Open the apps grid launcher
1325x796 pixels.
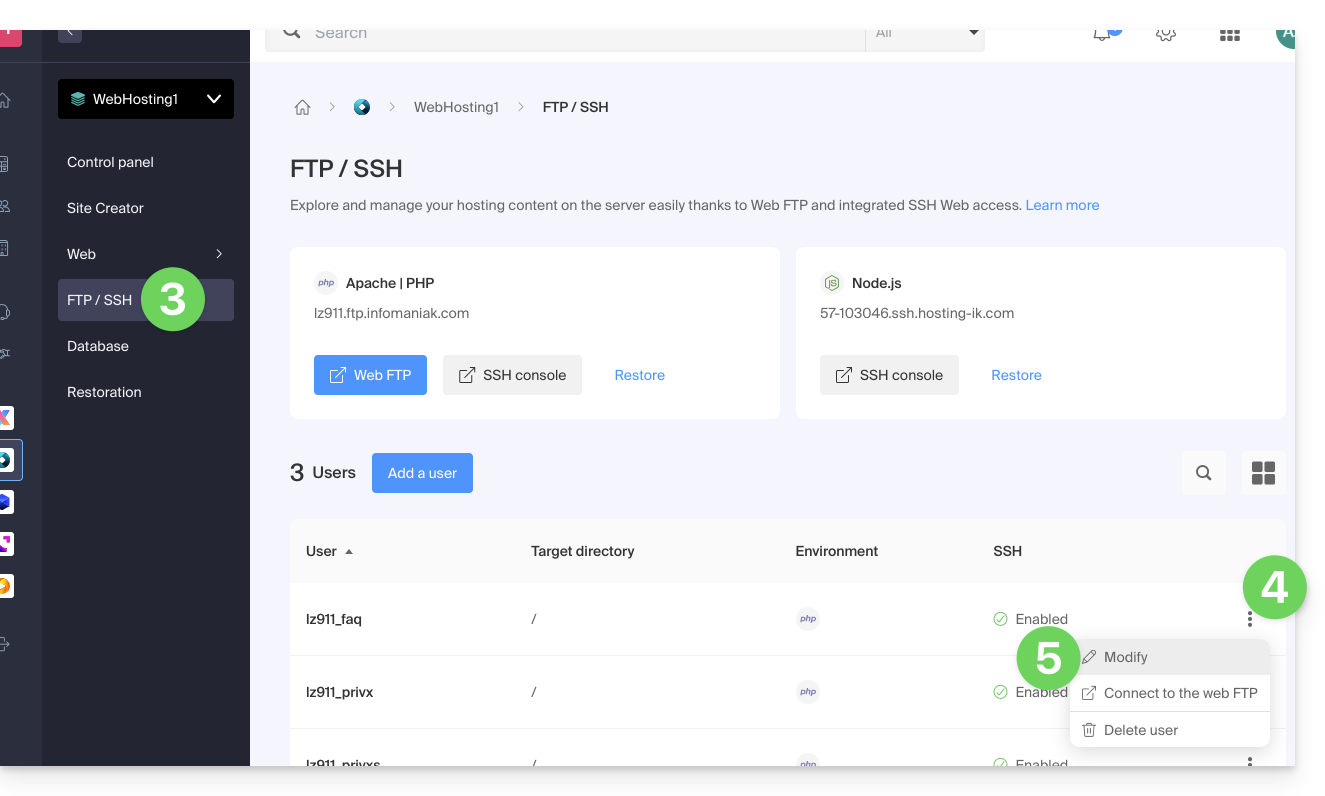point(1229,35)
